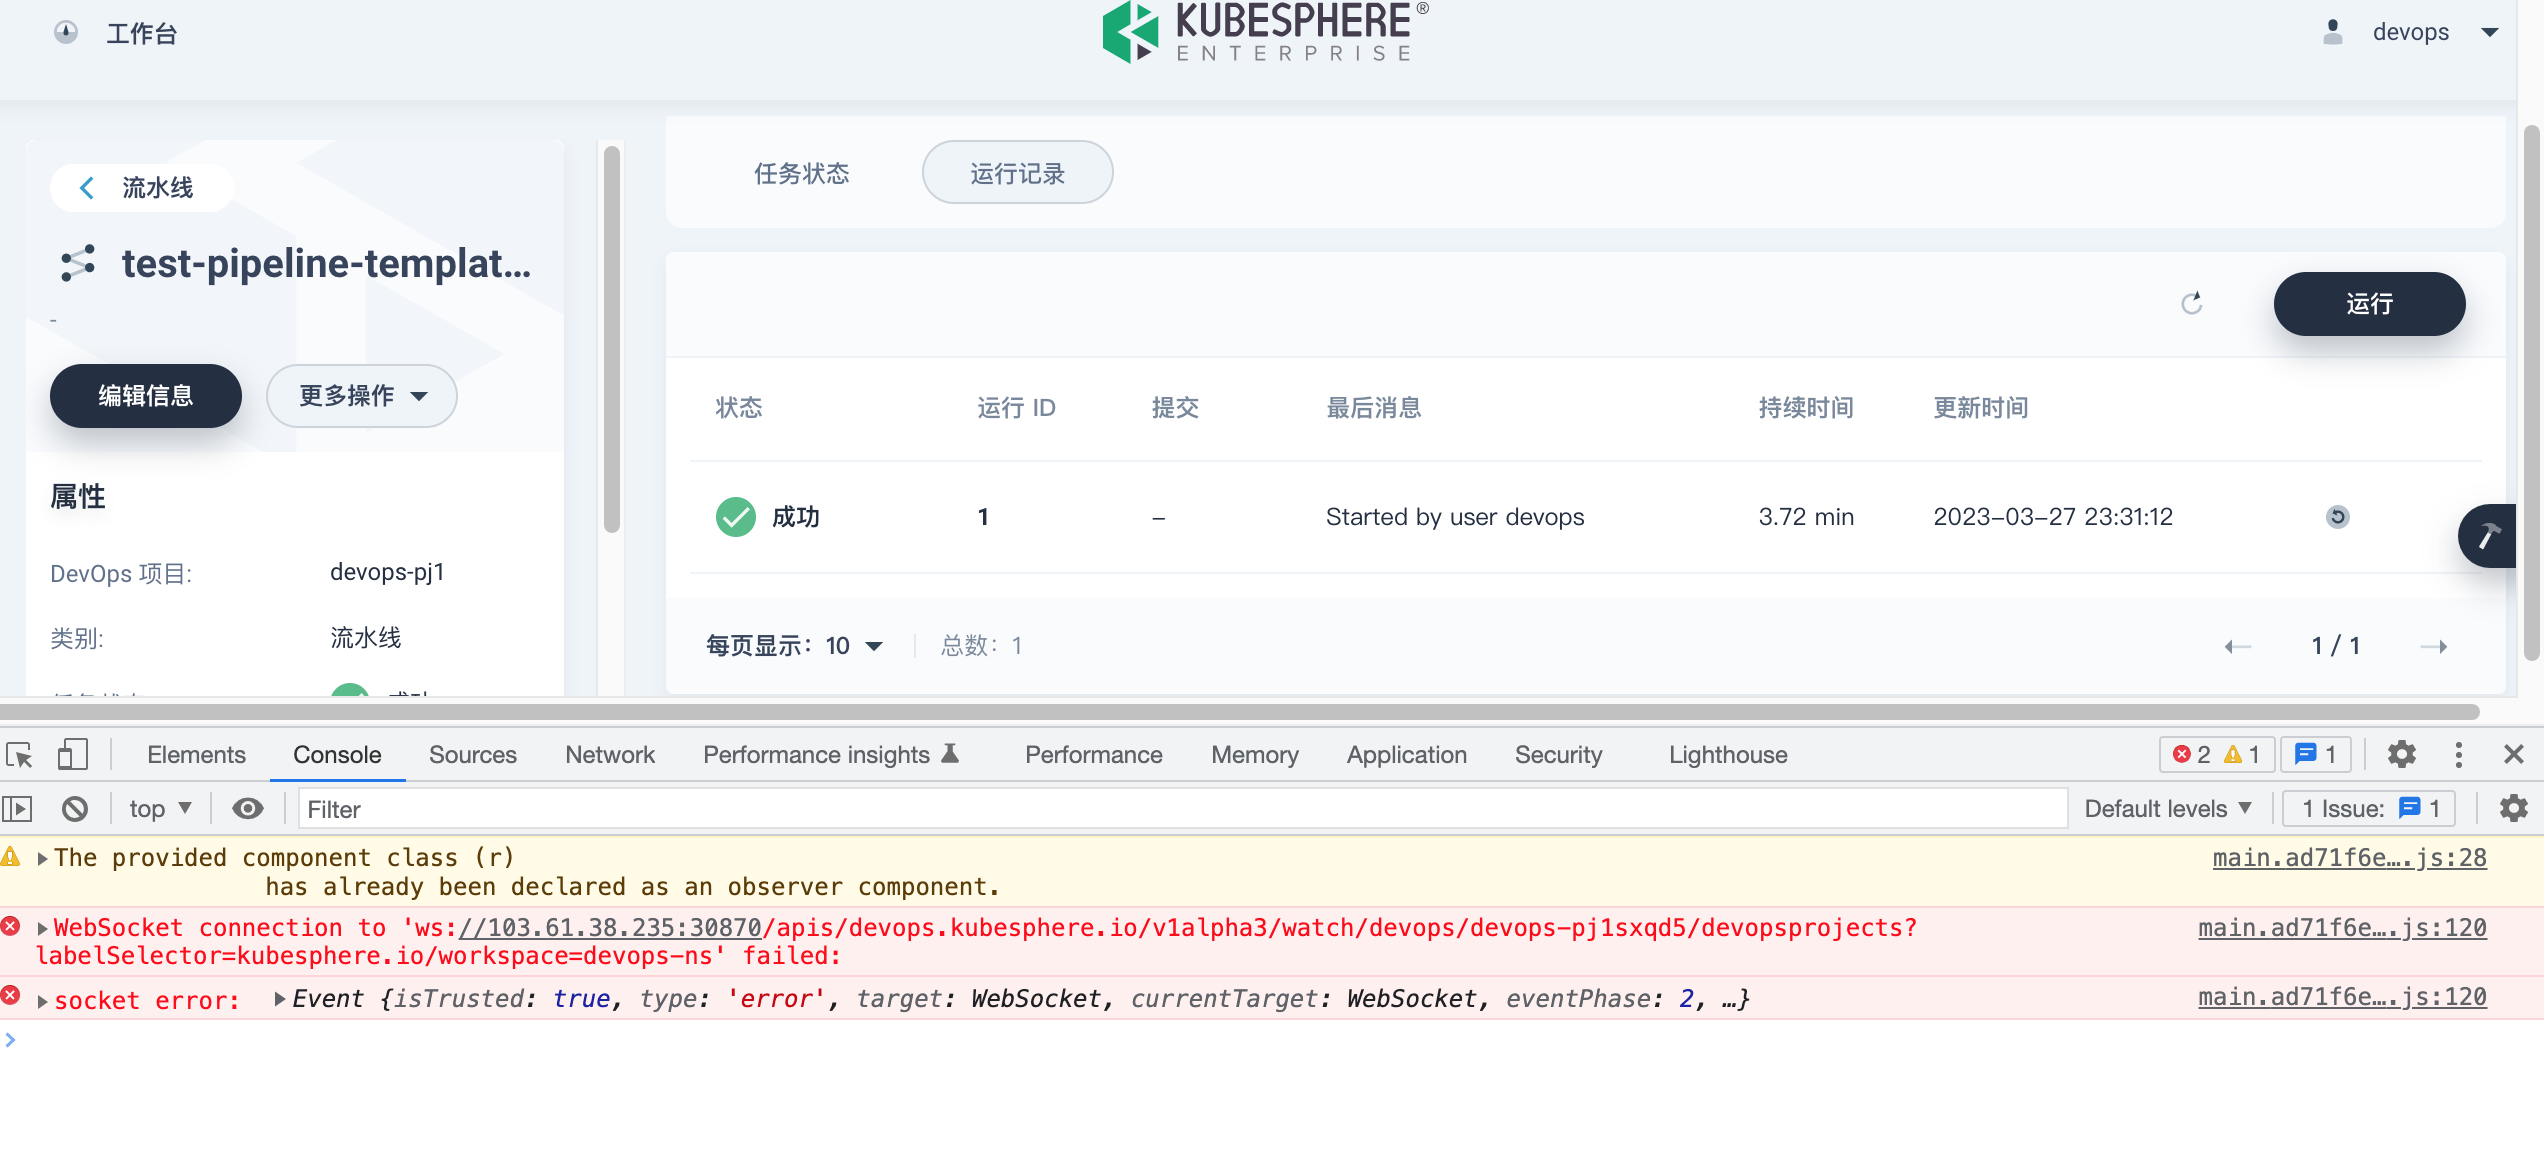Viewport: 2544px width, 1160px height.
Task: Refresh the pipeline run records list
Action: (2192, 304)
